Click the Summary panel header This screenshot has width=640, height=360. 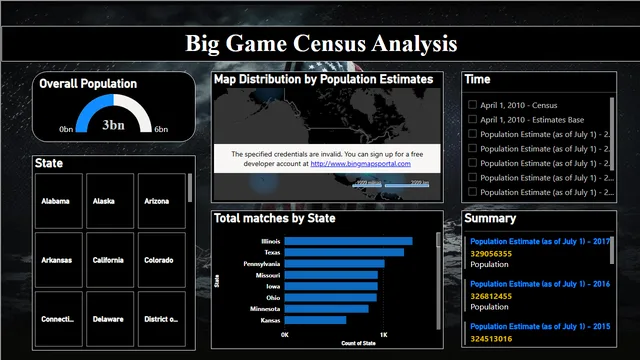(490, 218)
